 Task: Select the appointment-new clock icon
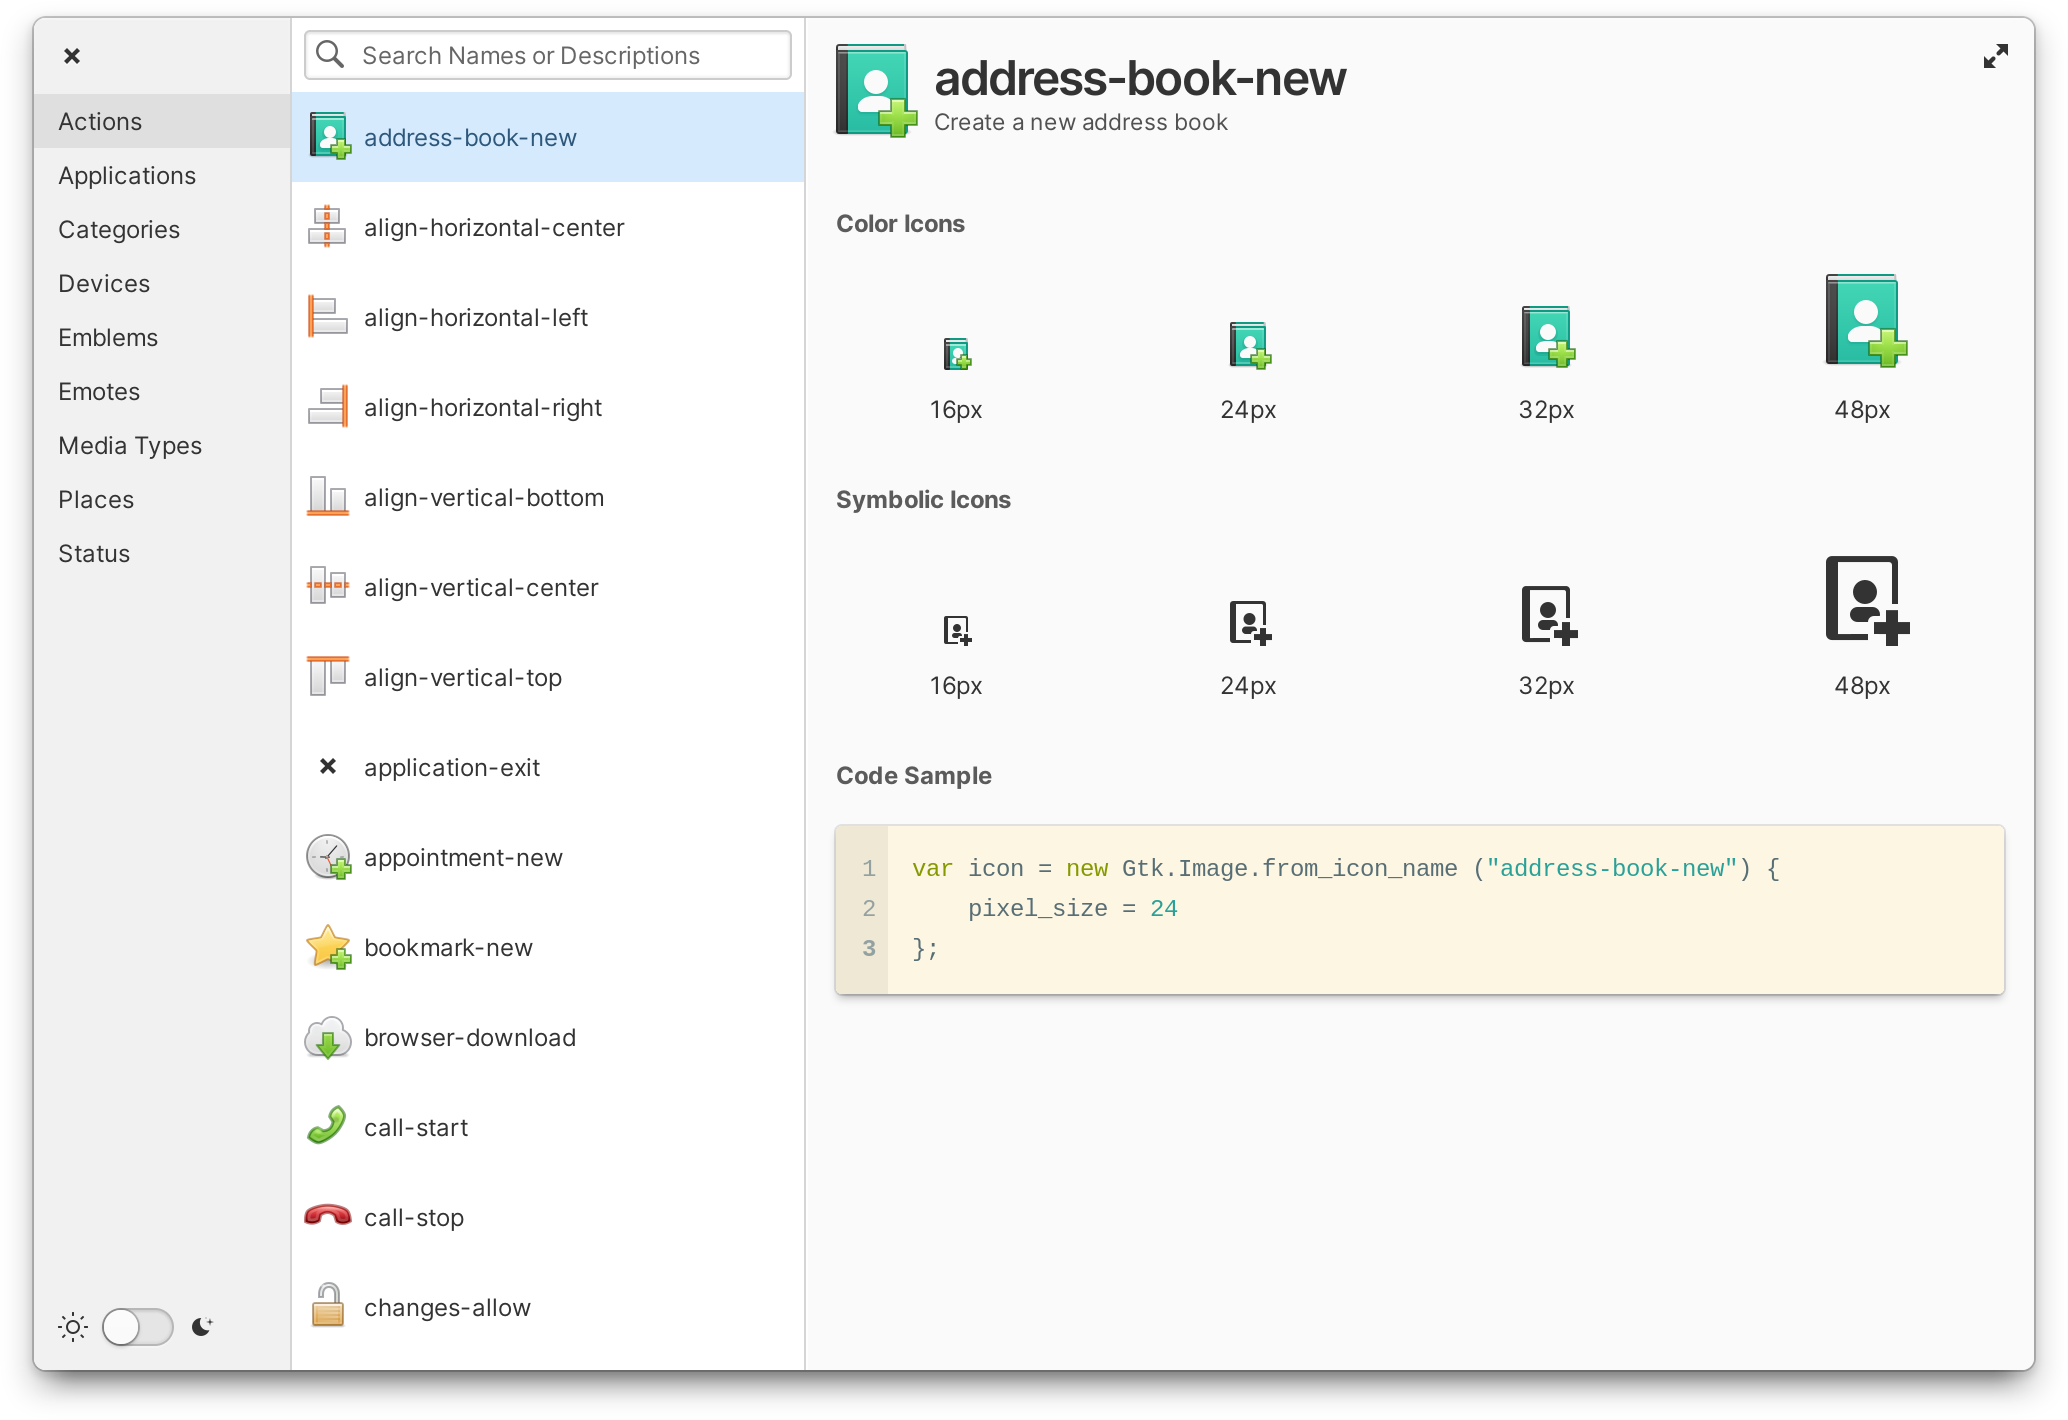pos(328,857)
